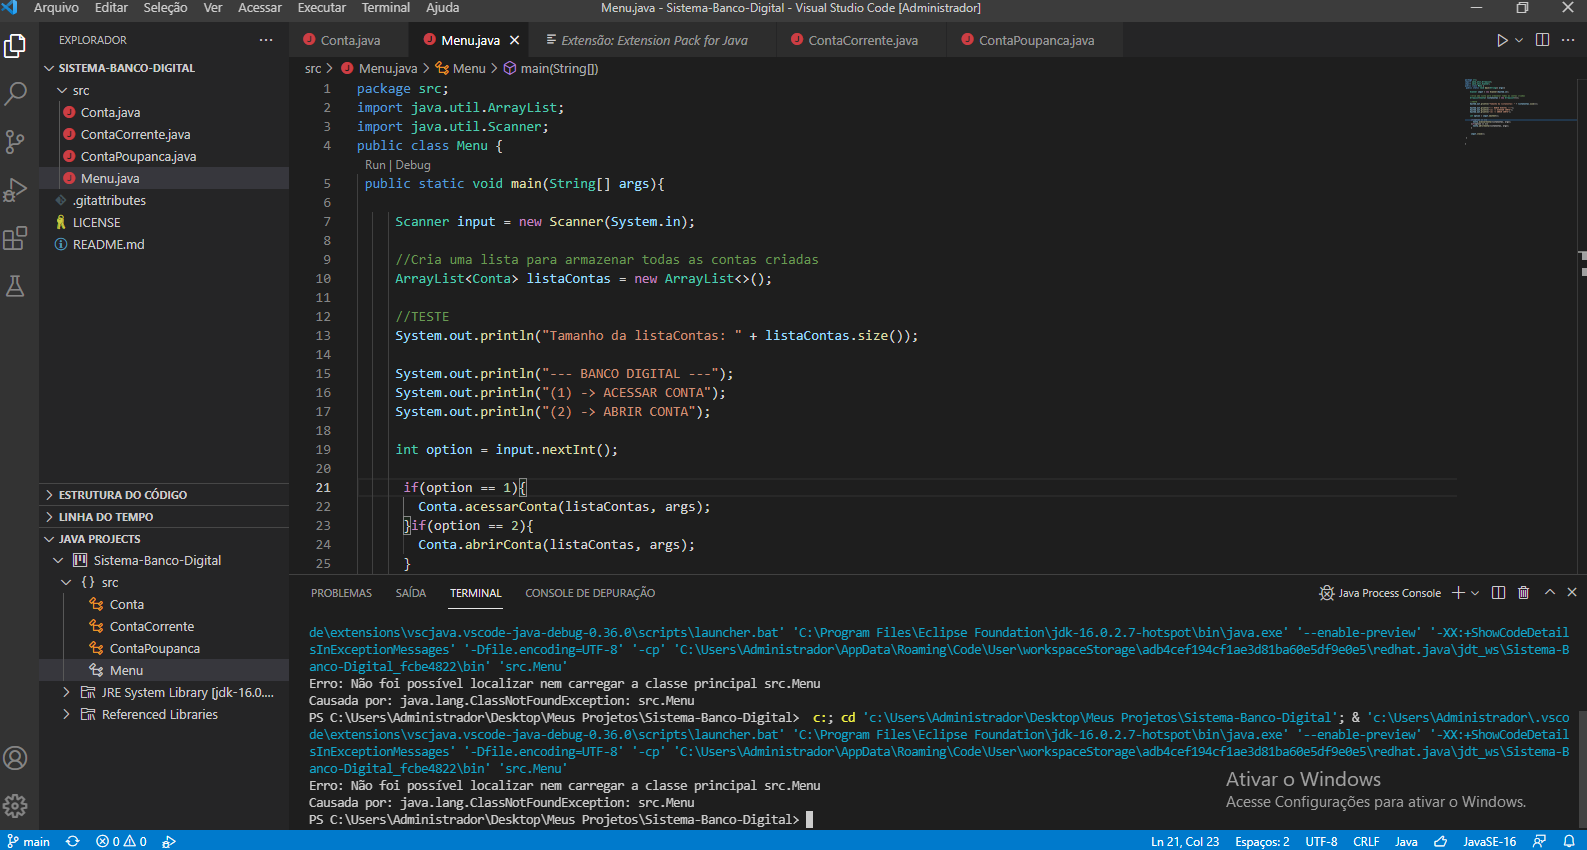Open Extension Pack for Java tab

pyautogui.click(x=654, y=41)
